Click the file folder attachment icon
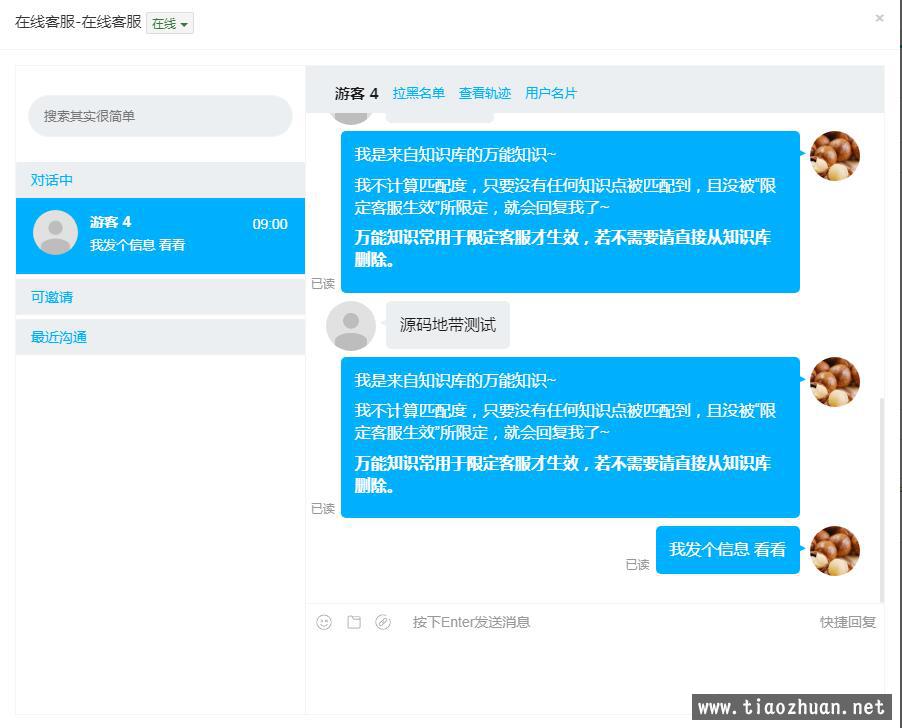 tap(354, 622)
